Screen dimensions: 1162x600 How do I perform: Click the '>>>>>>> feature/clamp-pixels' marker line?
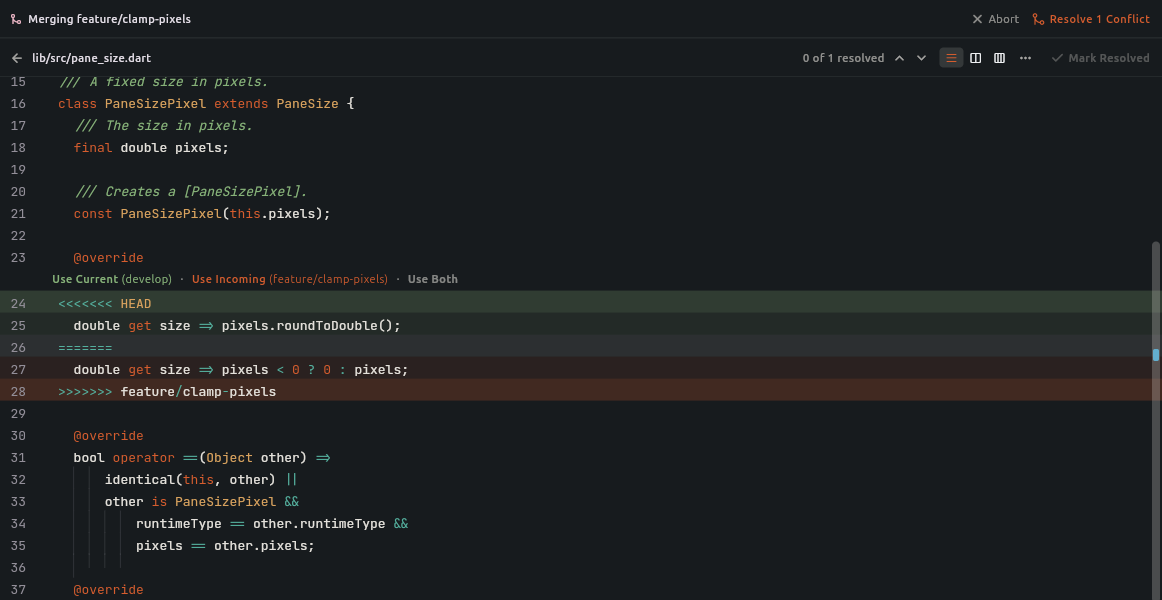[581, 391]
